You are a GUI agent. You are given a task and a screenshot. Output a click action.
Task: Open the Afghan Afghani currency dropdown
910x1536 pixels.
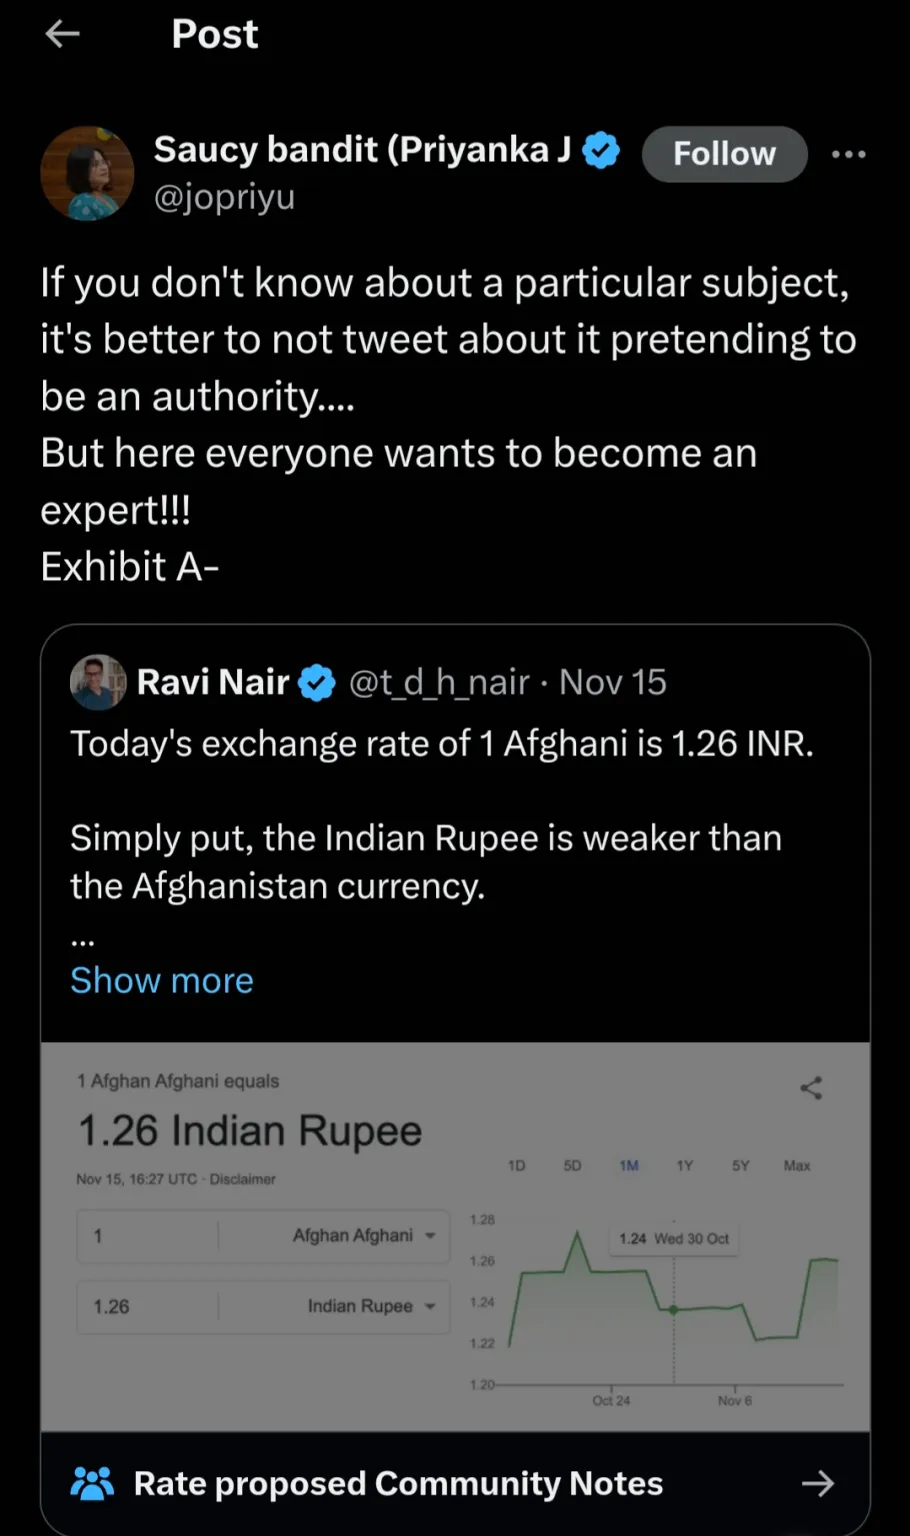[364, 1236]
